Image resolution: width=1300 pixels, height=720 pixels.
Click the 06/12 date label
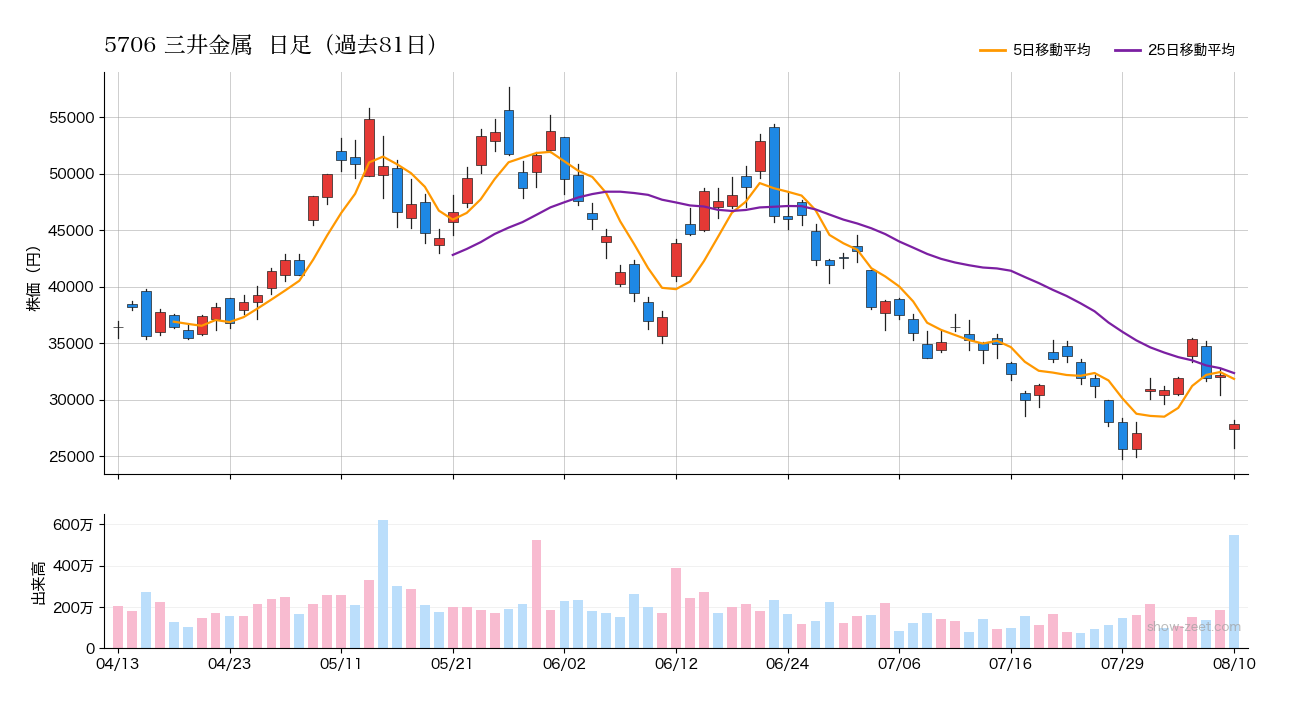click(x=676, y=664)
